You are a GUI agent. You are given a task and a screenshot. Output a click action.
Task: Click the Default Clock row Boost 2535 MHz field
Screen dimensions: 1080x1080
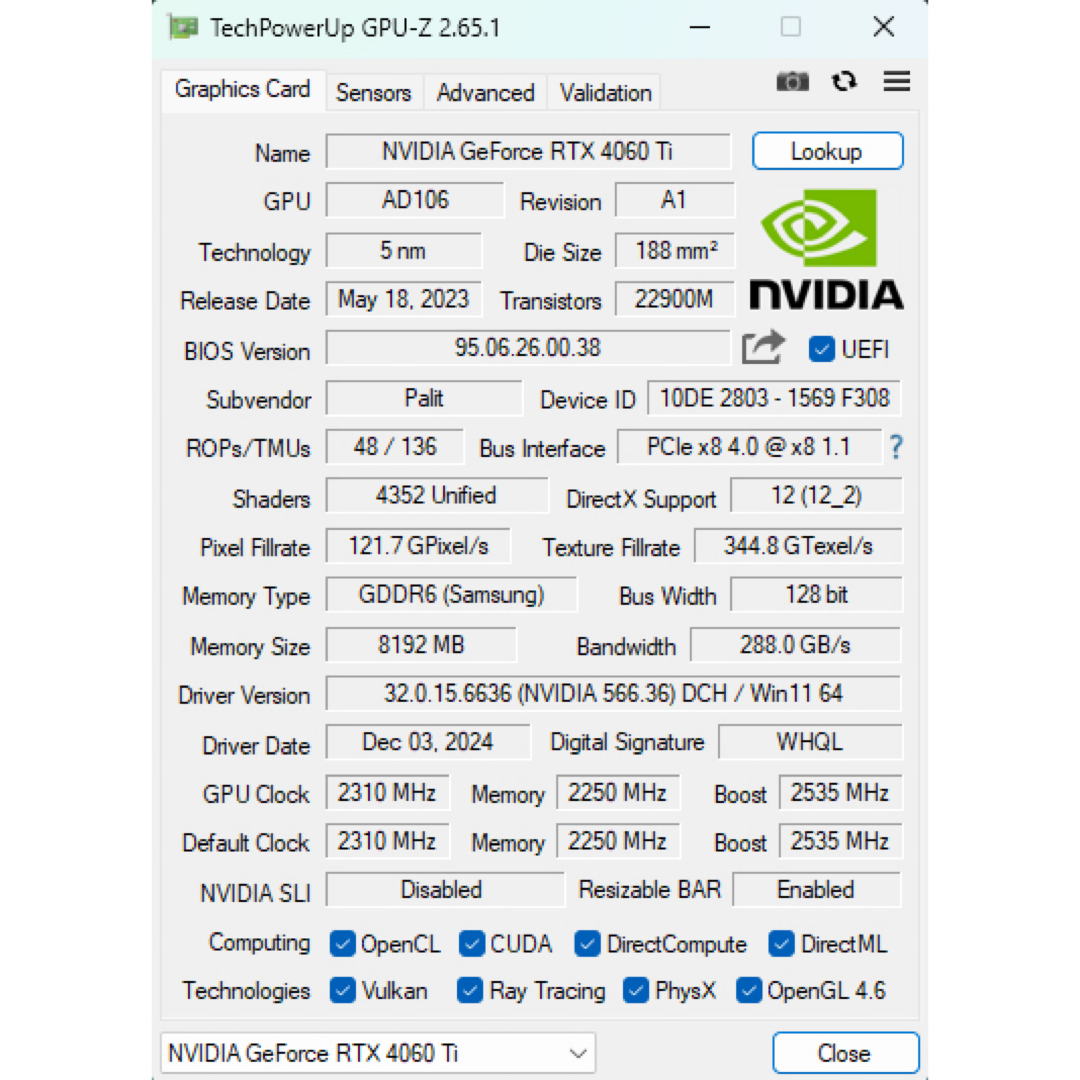click(840, 842)
